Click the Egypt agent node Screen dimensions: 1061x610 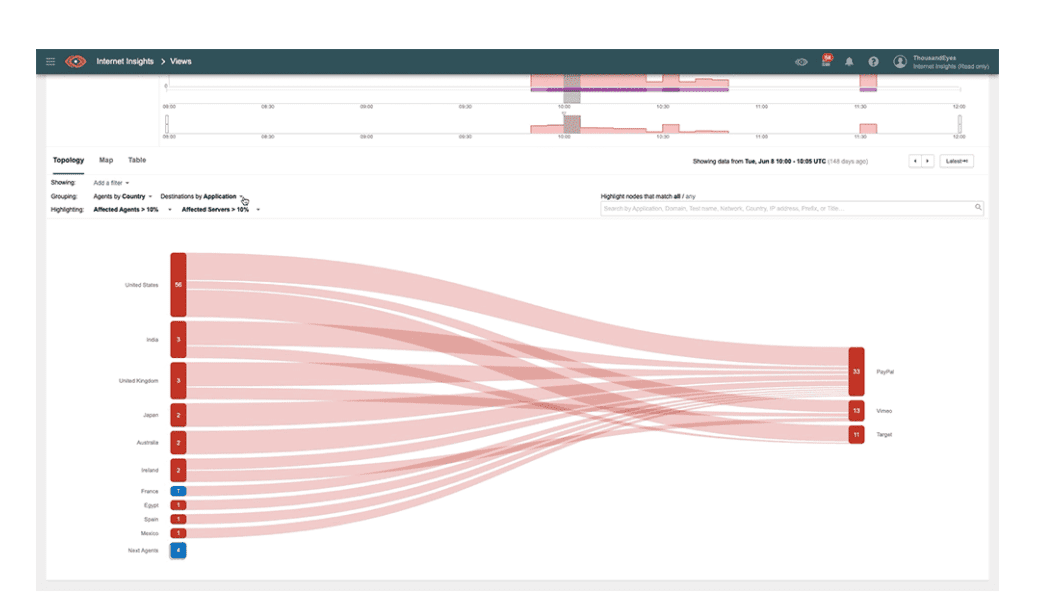coord(178,505)
